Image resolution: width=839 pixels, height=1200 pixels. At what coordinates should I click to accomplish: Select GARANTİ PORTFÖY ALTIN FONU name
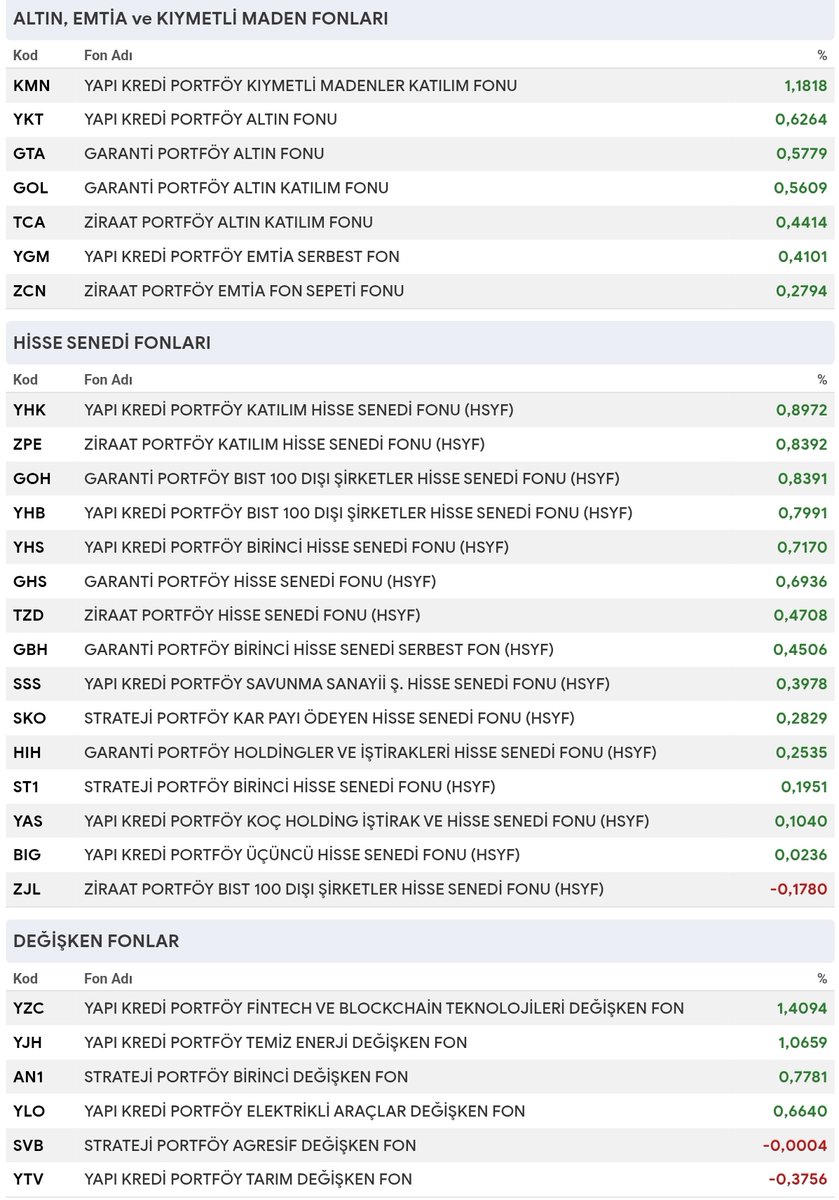coord(204,154)
